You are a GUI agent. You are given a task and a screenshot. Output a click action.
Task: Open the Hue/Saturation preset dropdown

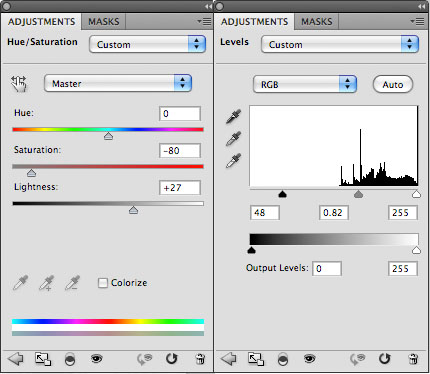click(x=147, y=44)
